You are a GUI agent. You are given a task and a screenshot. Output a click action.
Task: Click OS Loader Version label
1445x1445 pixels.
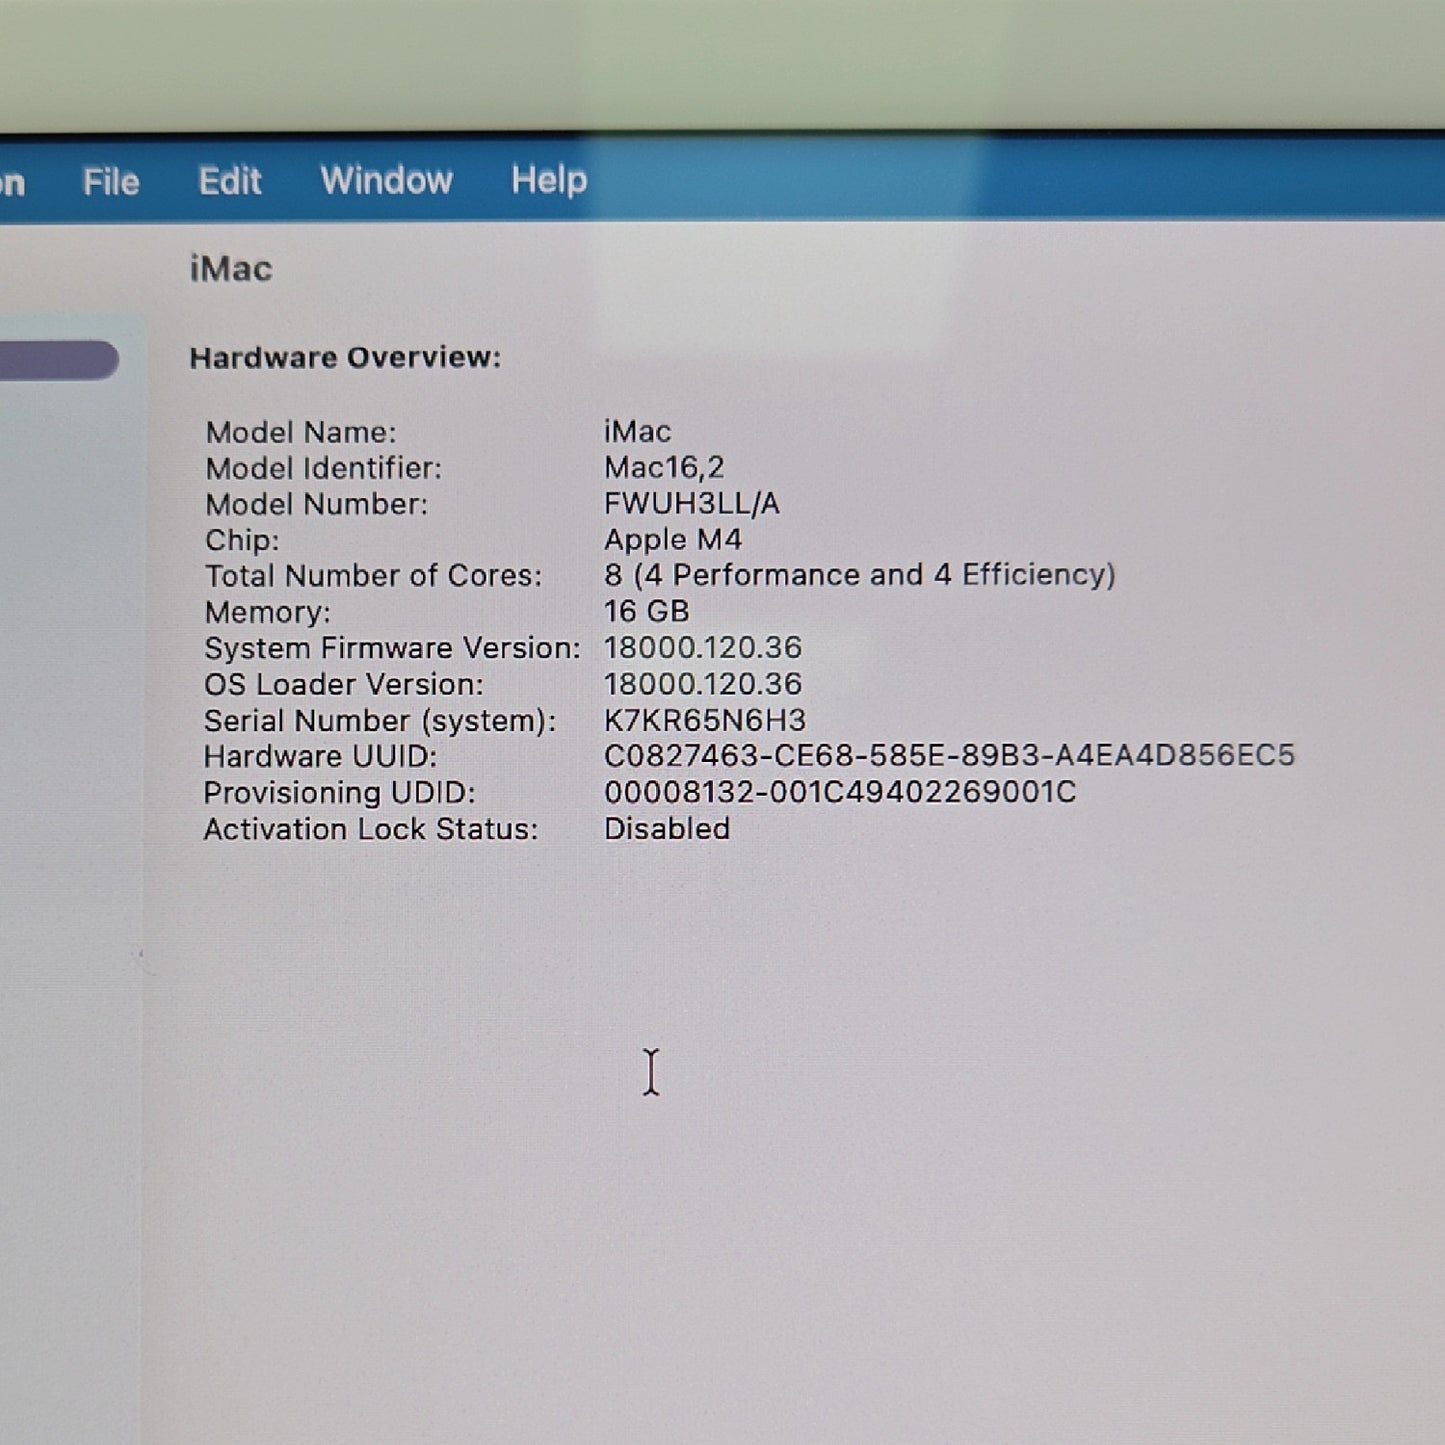click(x=344, y=684)
